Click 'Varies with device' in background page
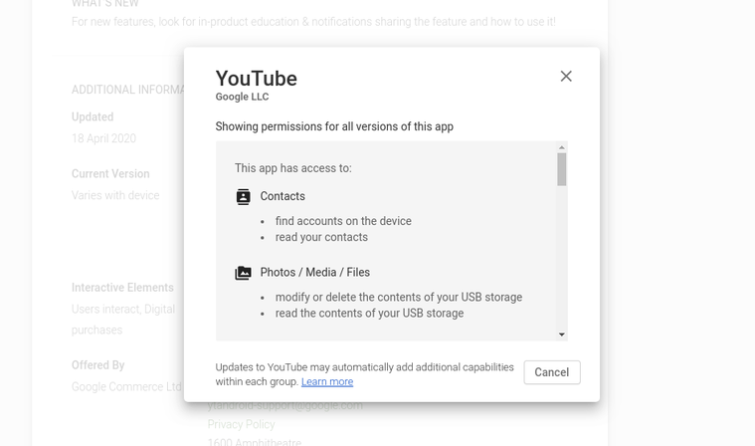 [x=115, y=196]
